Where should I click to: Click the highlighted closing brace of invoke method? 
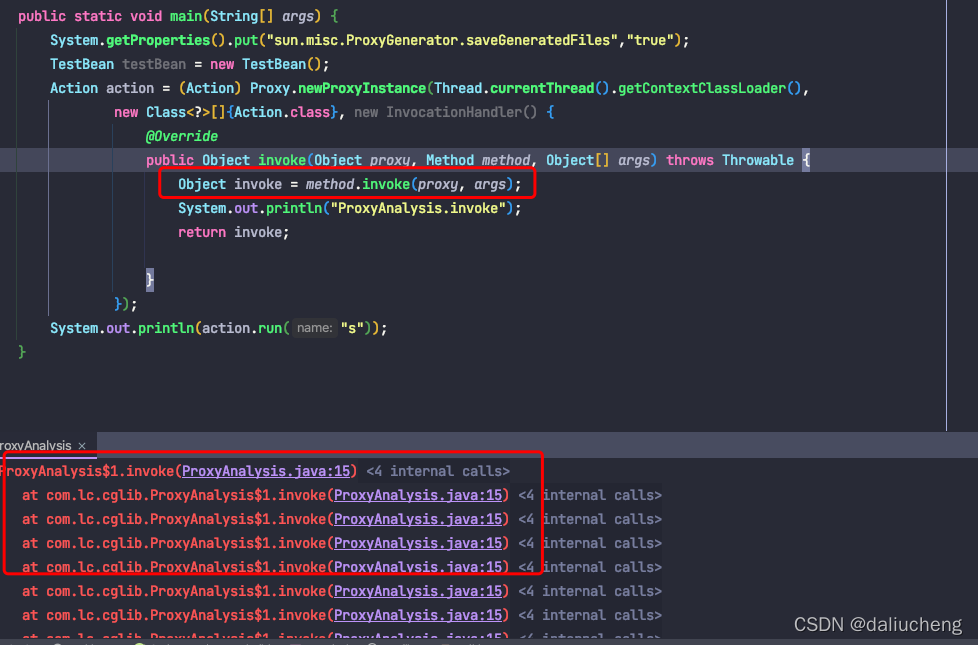tap(150, 279)
